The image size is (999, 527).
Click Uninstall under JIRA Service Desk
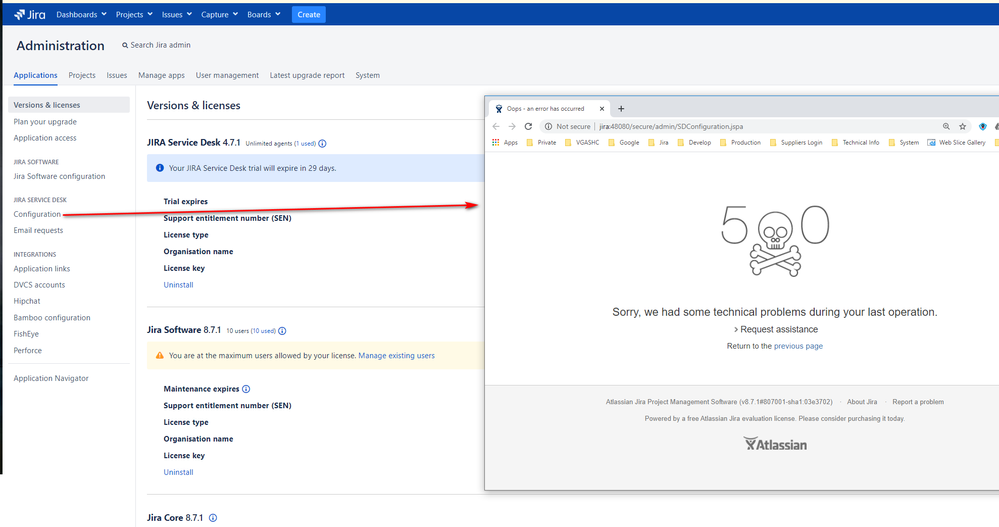pos(178,285)
